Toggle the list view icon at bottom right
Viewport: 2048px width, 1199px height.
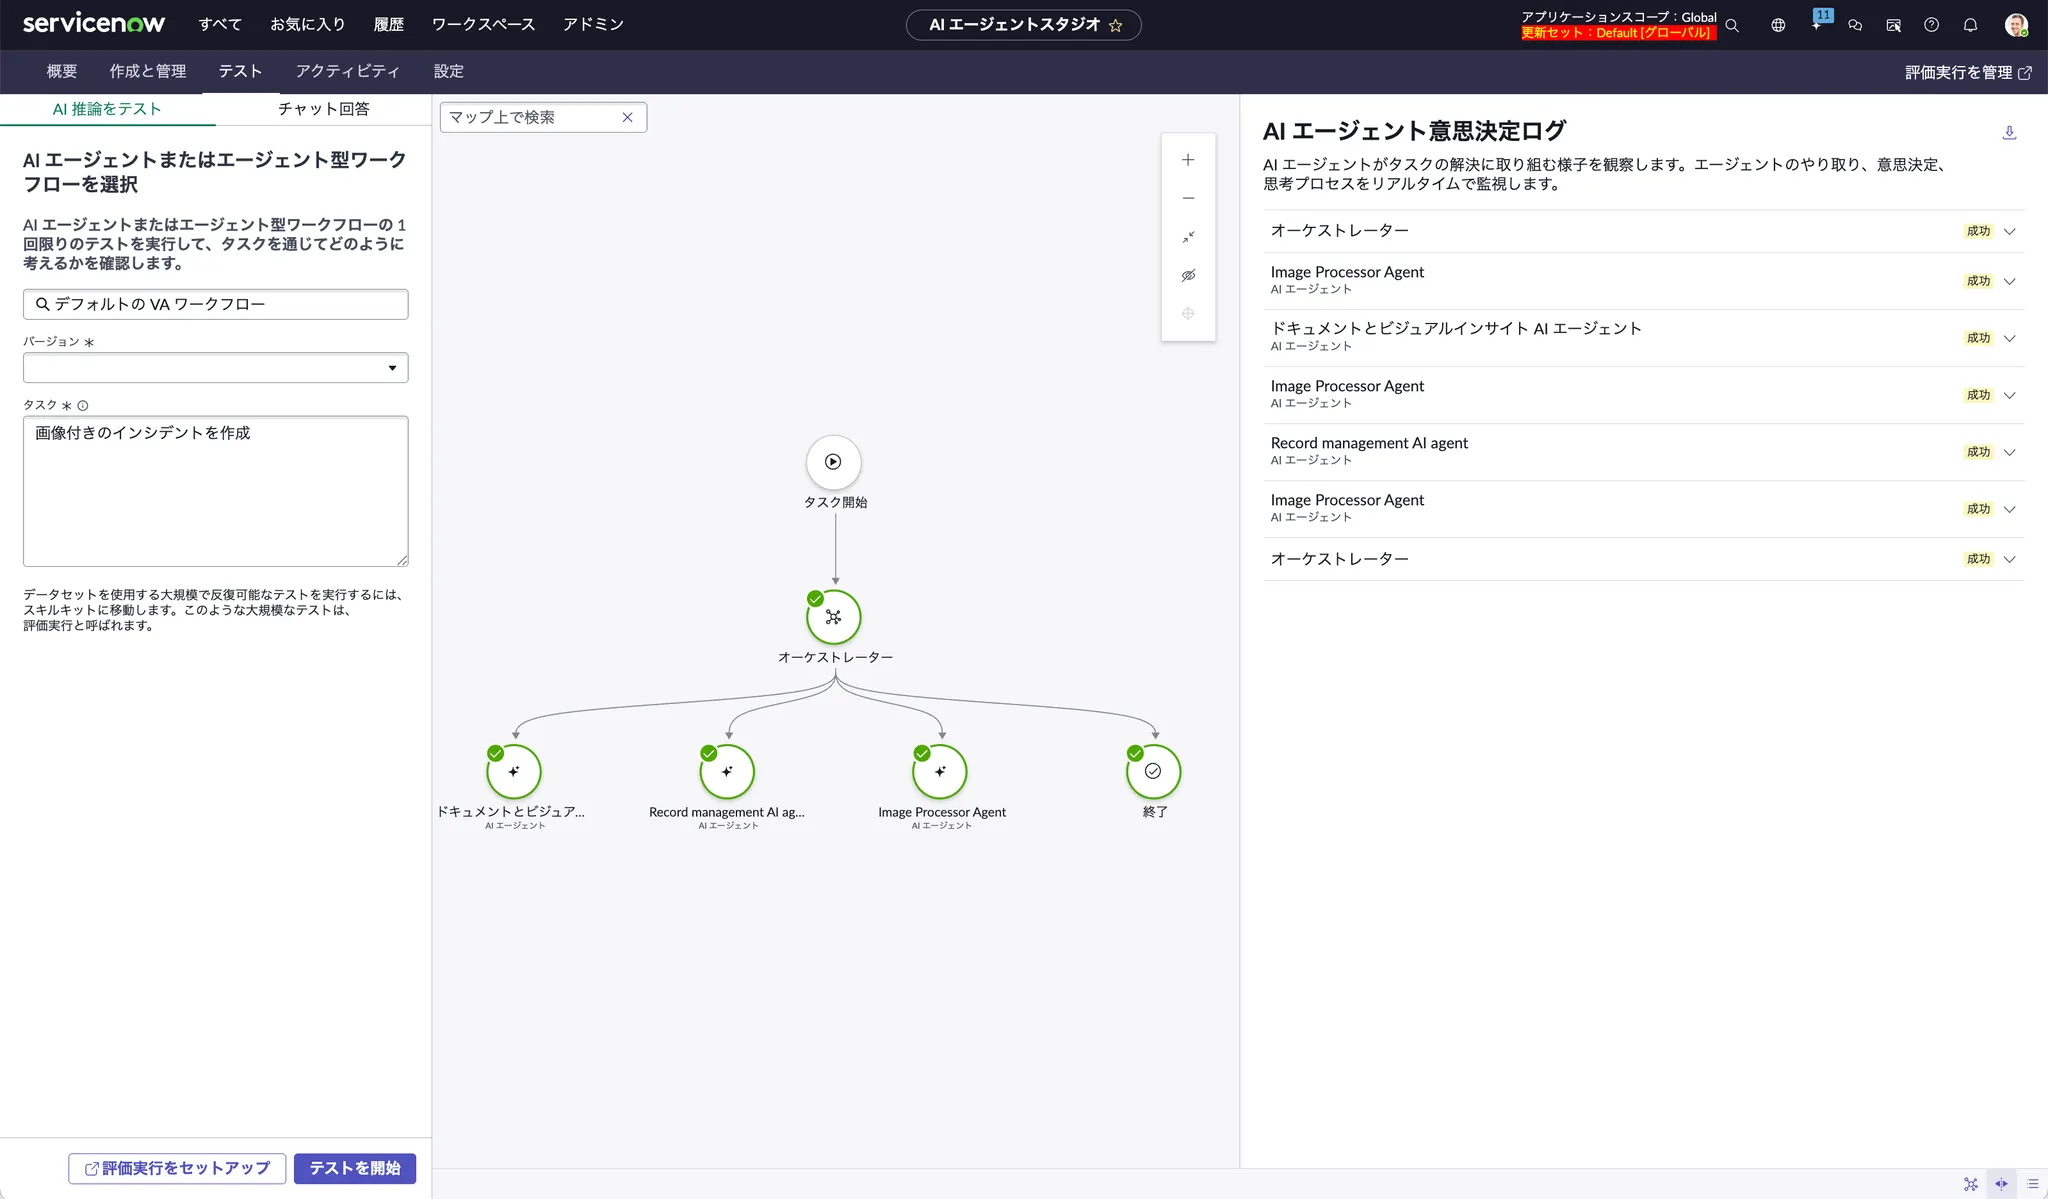[2032, 1184]
